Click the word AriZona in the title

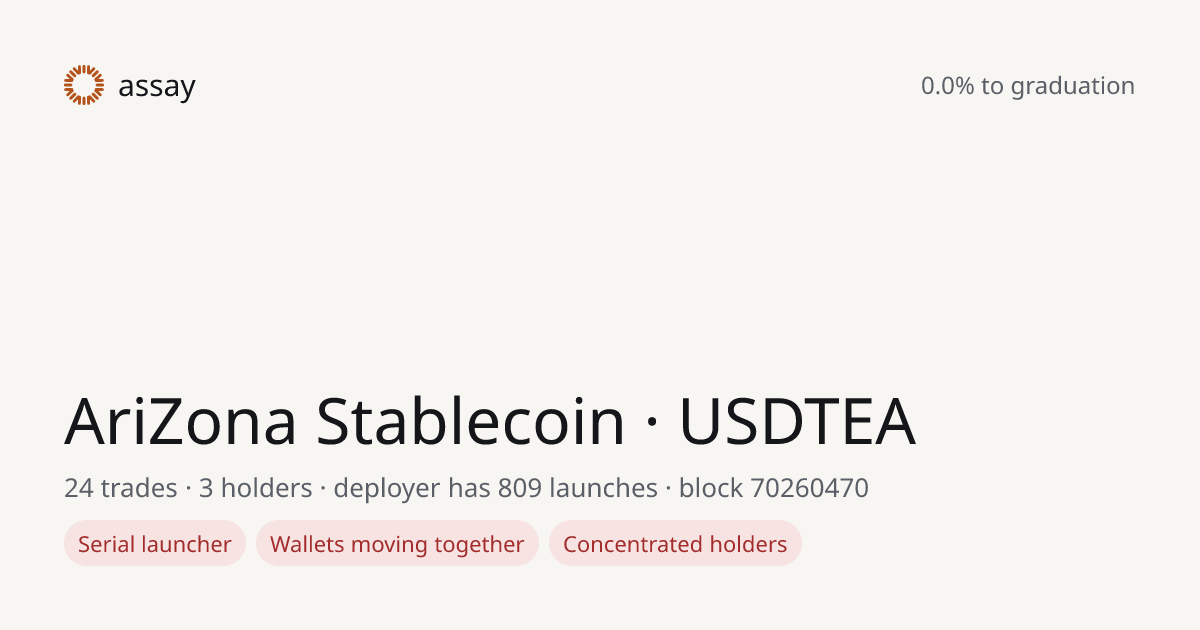(181, 421)
